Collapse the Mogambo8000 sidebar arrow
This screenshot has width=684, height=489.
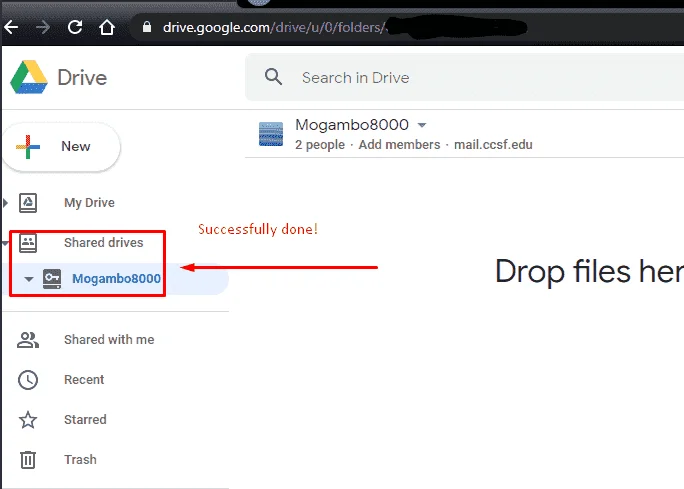(x=29, y=279)
